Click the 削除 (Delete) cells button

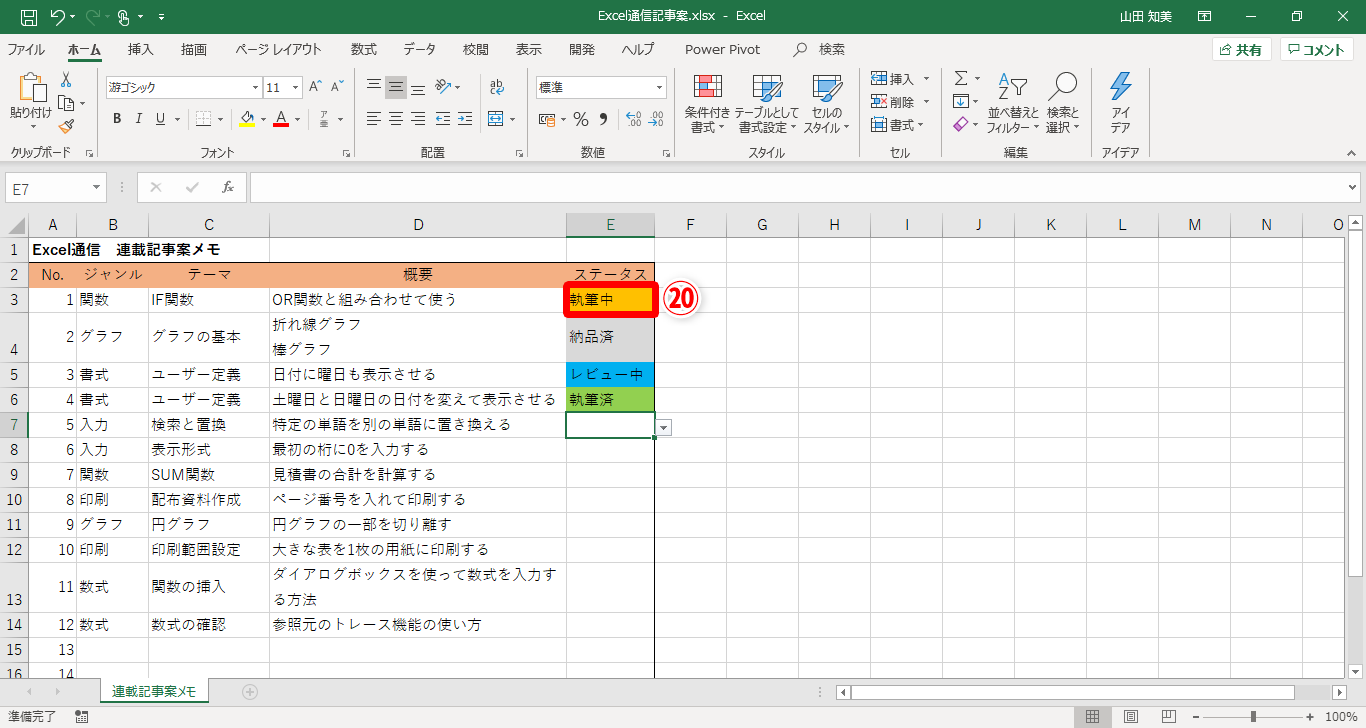(x=893, y=102)
